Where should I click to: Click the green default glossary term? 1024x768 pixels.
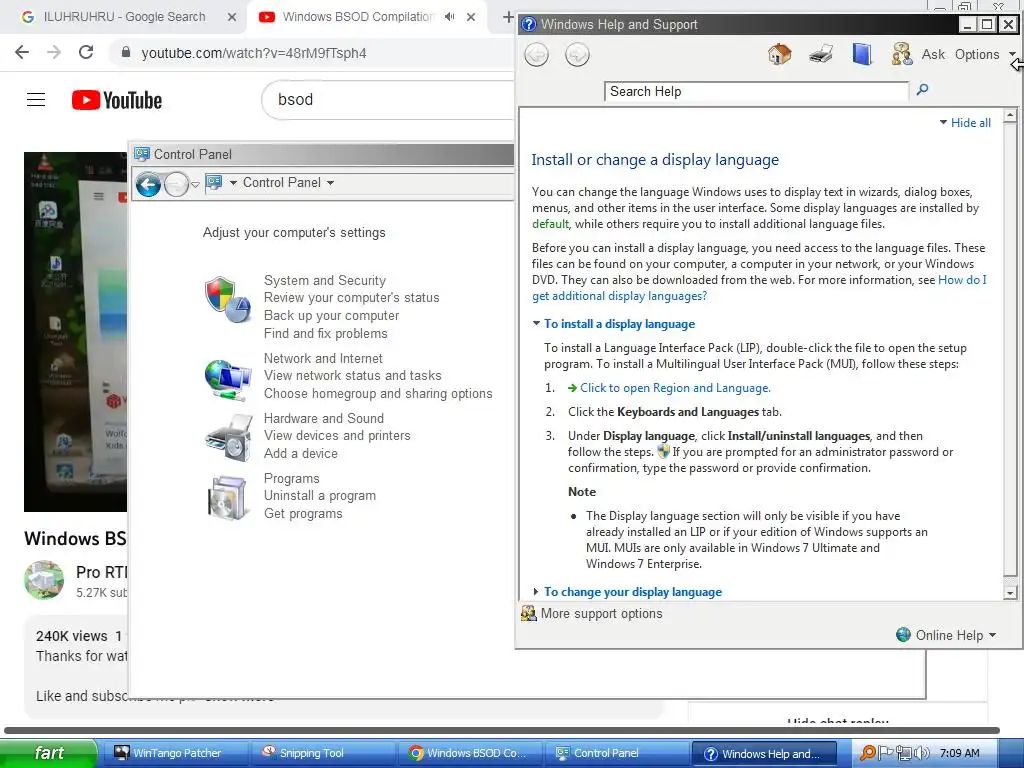click(x=550, y=224)
